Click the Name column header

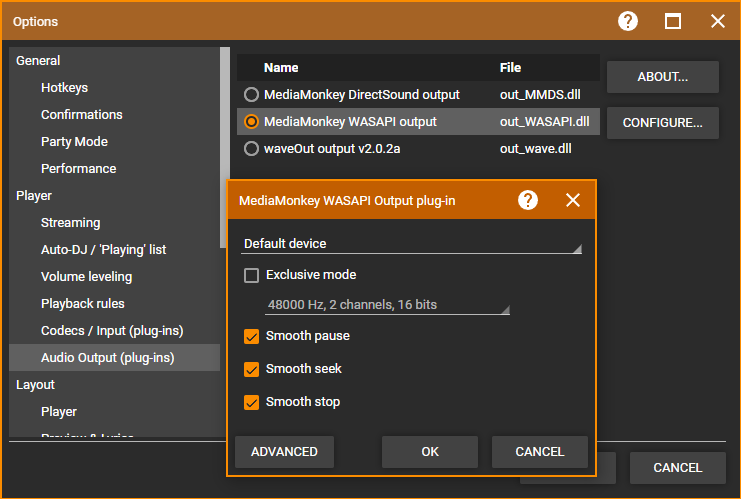tap(281, 68)
